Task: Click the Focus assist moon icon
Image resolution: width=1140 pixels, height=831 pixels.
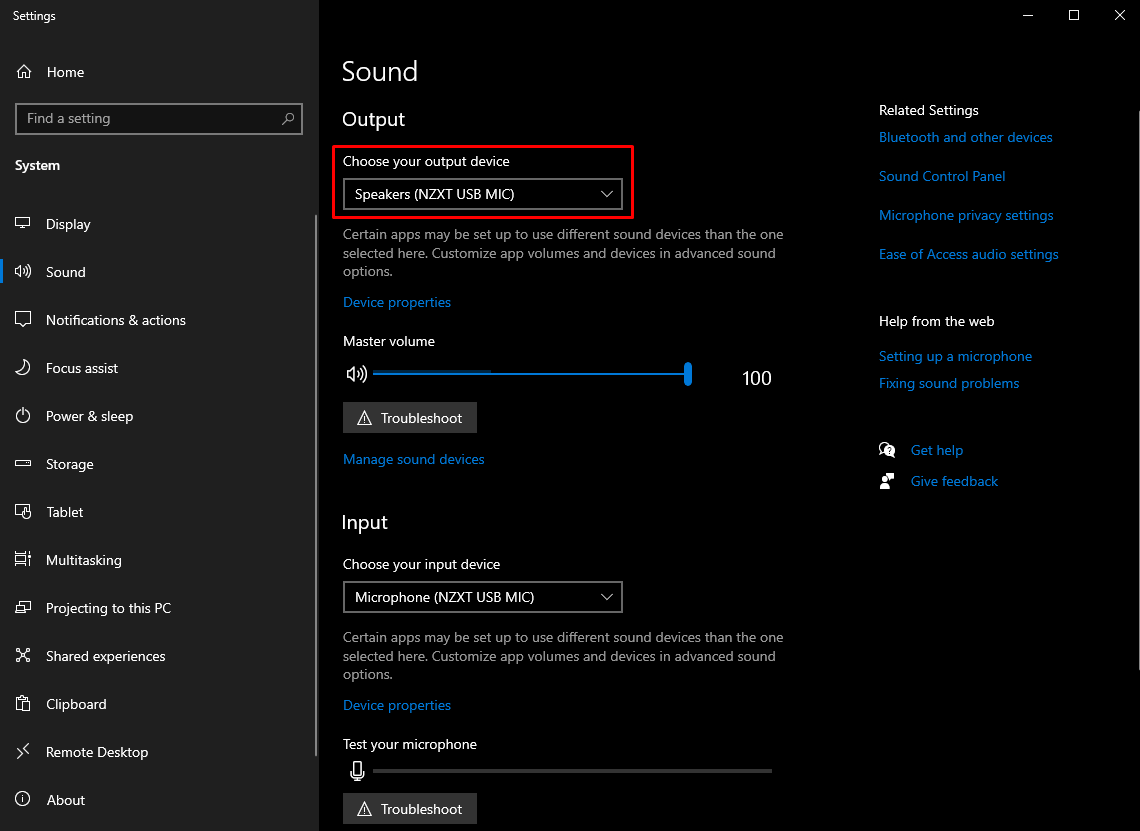Action: click(23, 367)
